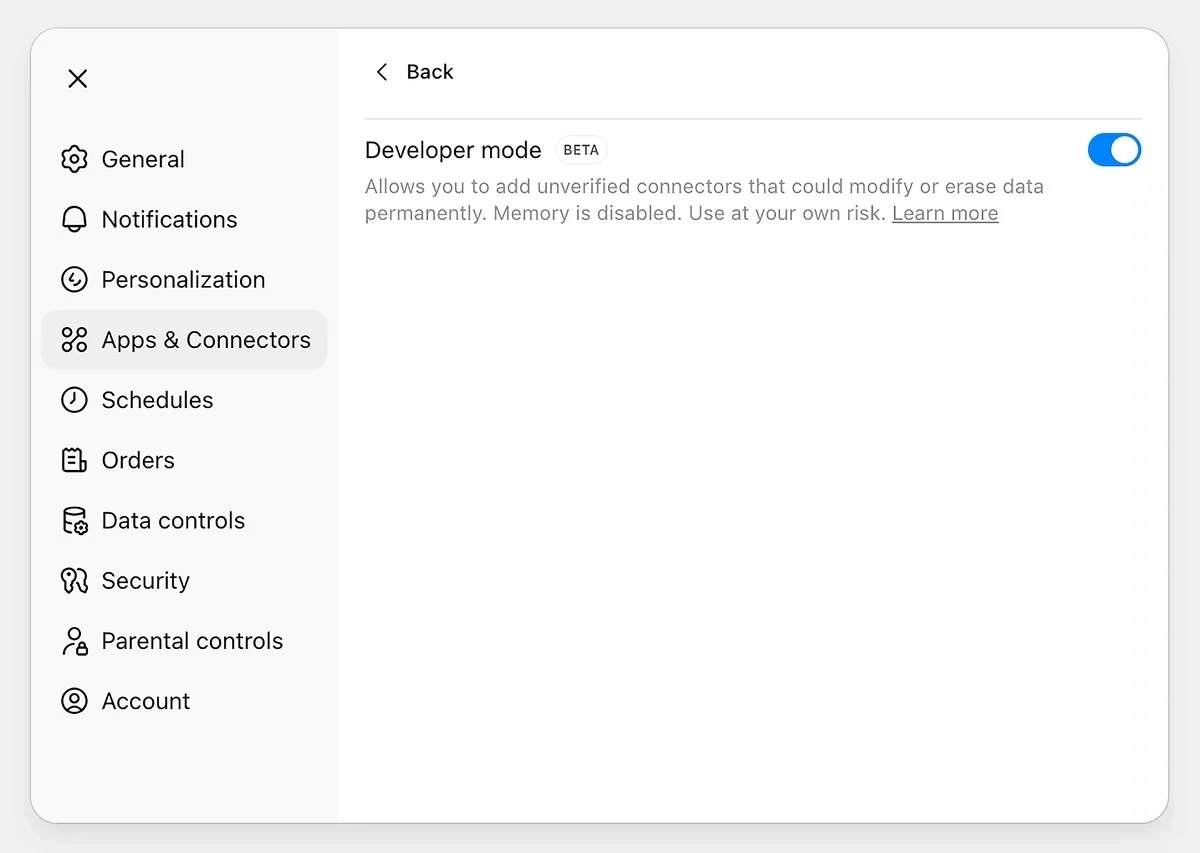Open the Learn more link
This screenshot has height=853, width=1200.
[x=944, y=213]
